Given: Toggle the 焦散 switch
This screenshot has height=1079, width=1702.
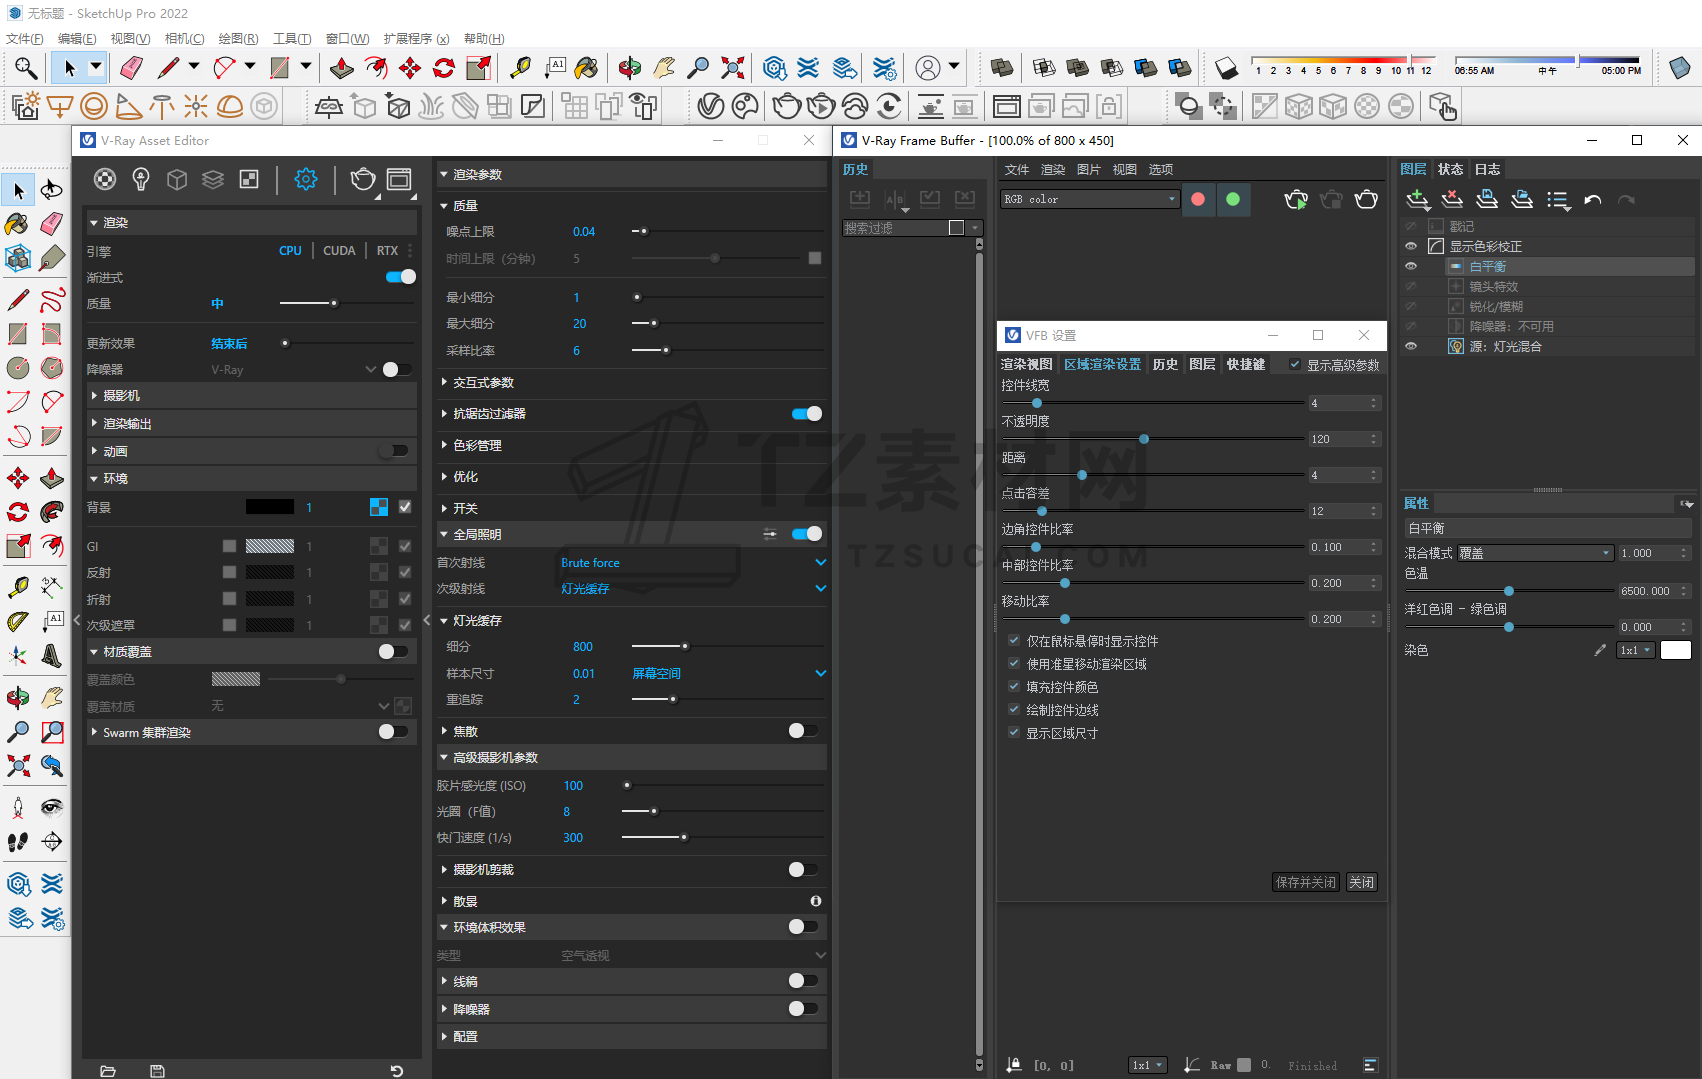Looking at the screenshot, I should [803, 731].
